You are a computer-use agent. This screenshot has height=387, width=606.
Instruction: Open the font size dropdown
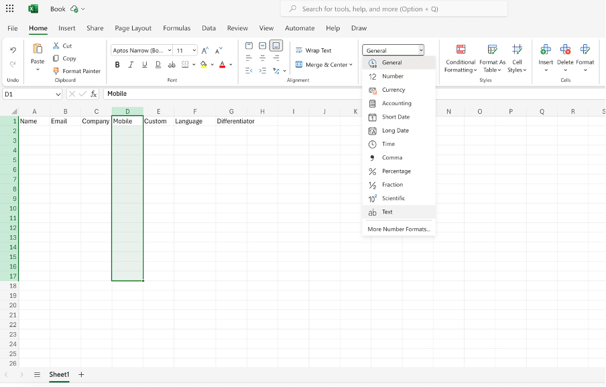click(x=194, y=50)
